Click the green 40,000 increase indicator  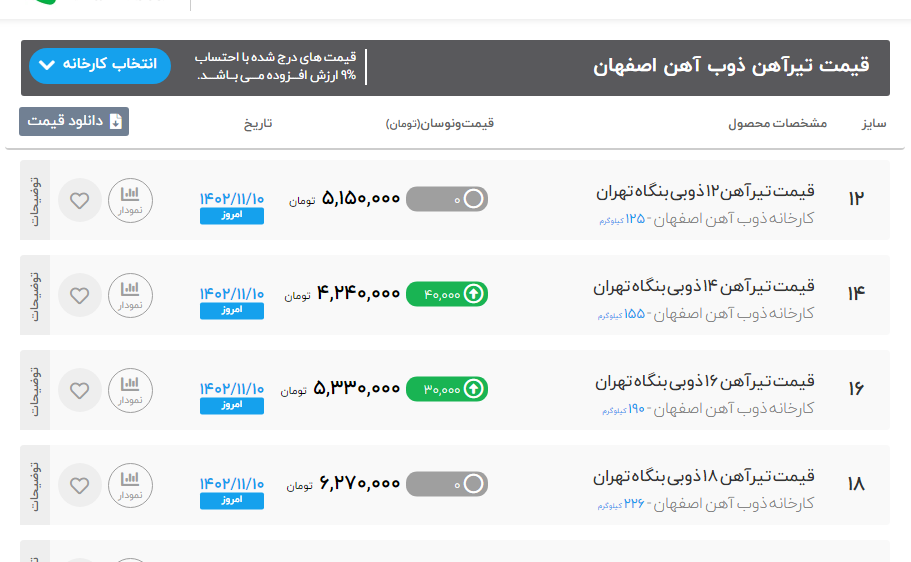pos(447,294)
